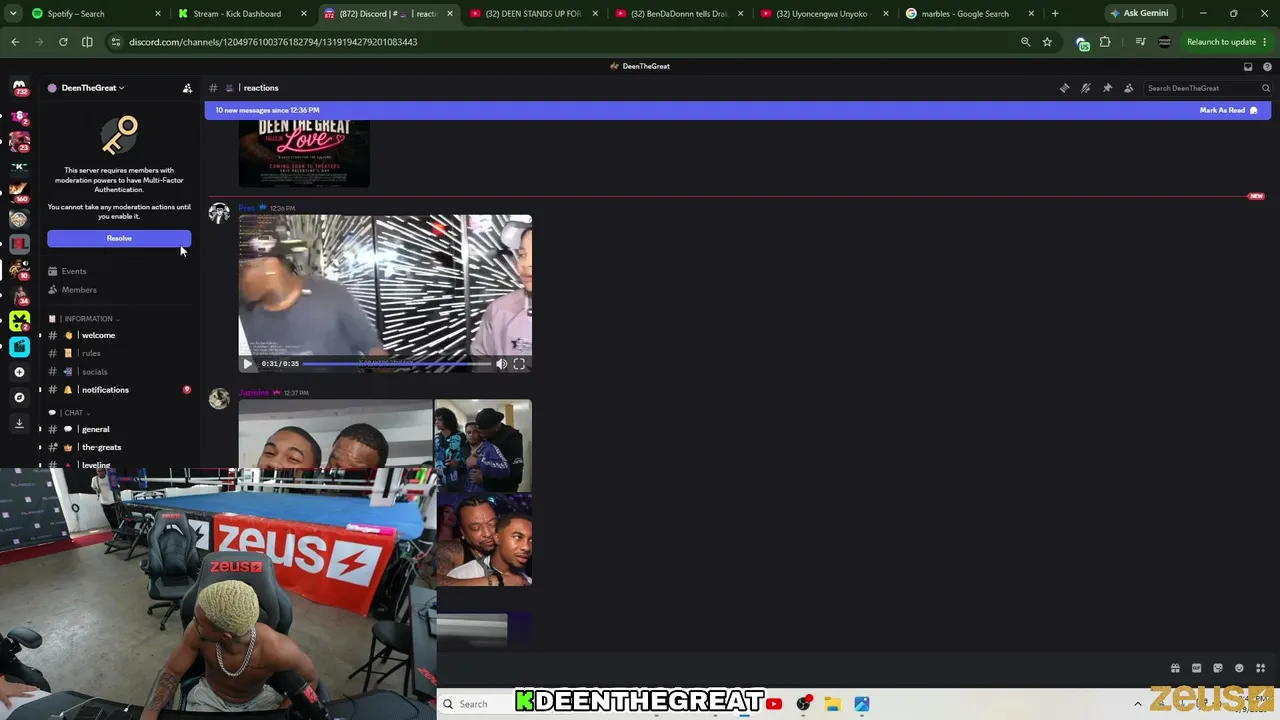Open the Deen The Great Love poster image
This screenshot has height=720, width=1280.
[x=304, y=153]
